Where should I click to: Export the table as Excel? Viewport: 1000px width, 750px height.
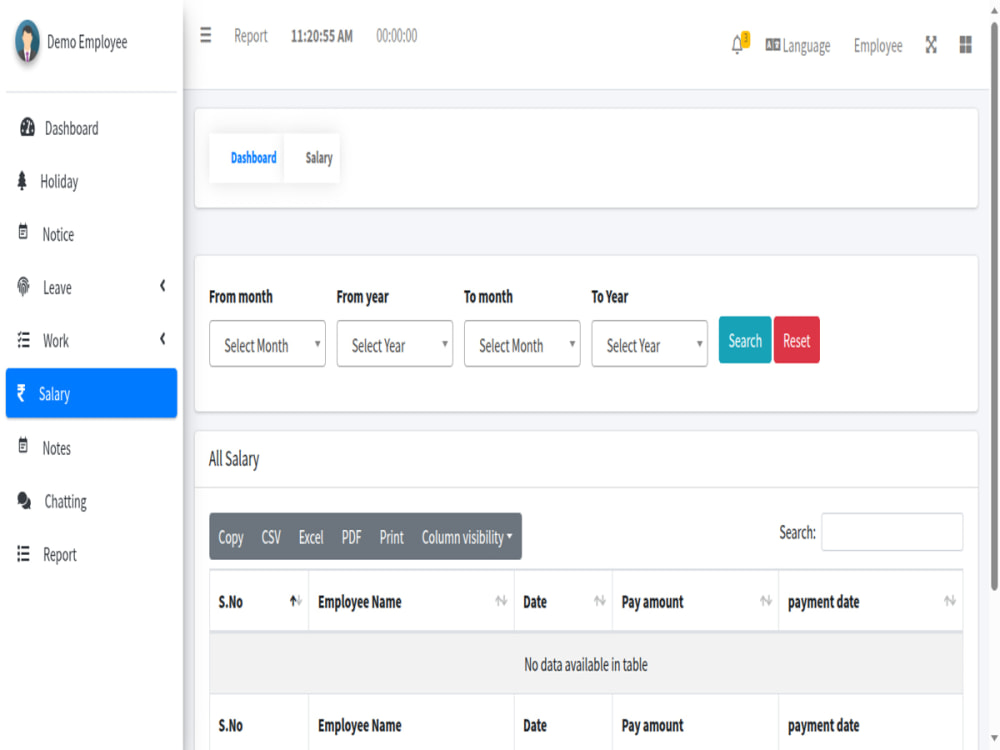(x=311, y=537)
